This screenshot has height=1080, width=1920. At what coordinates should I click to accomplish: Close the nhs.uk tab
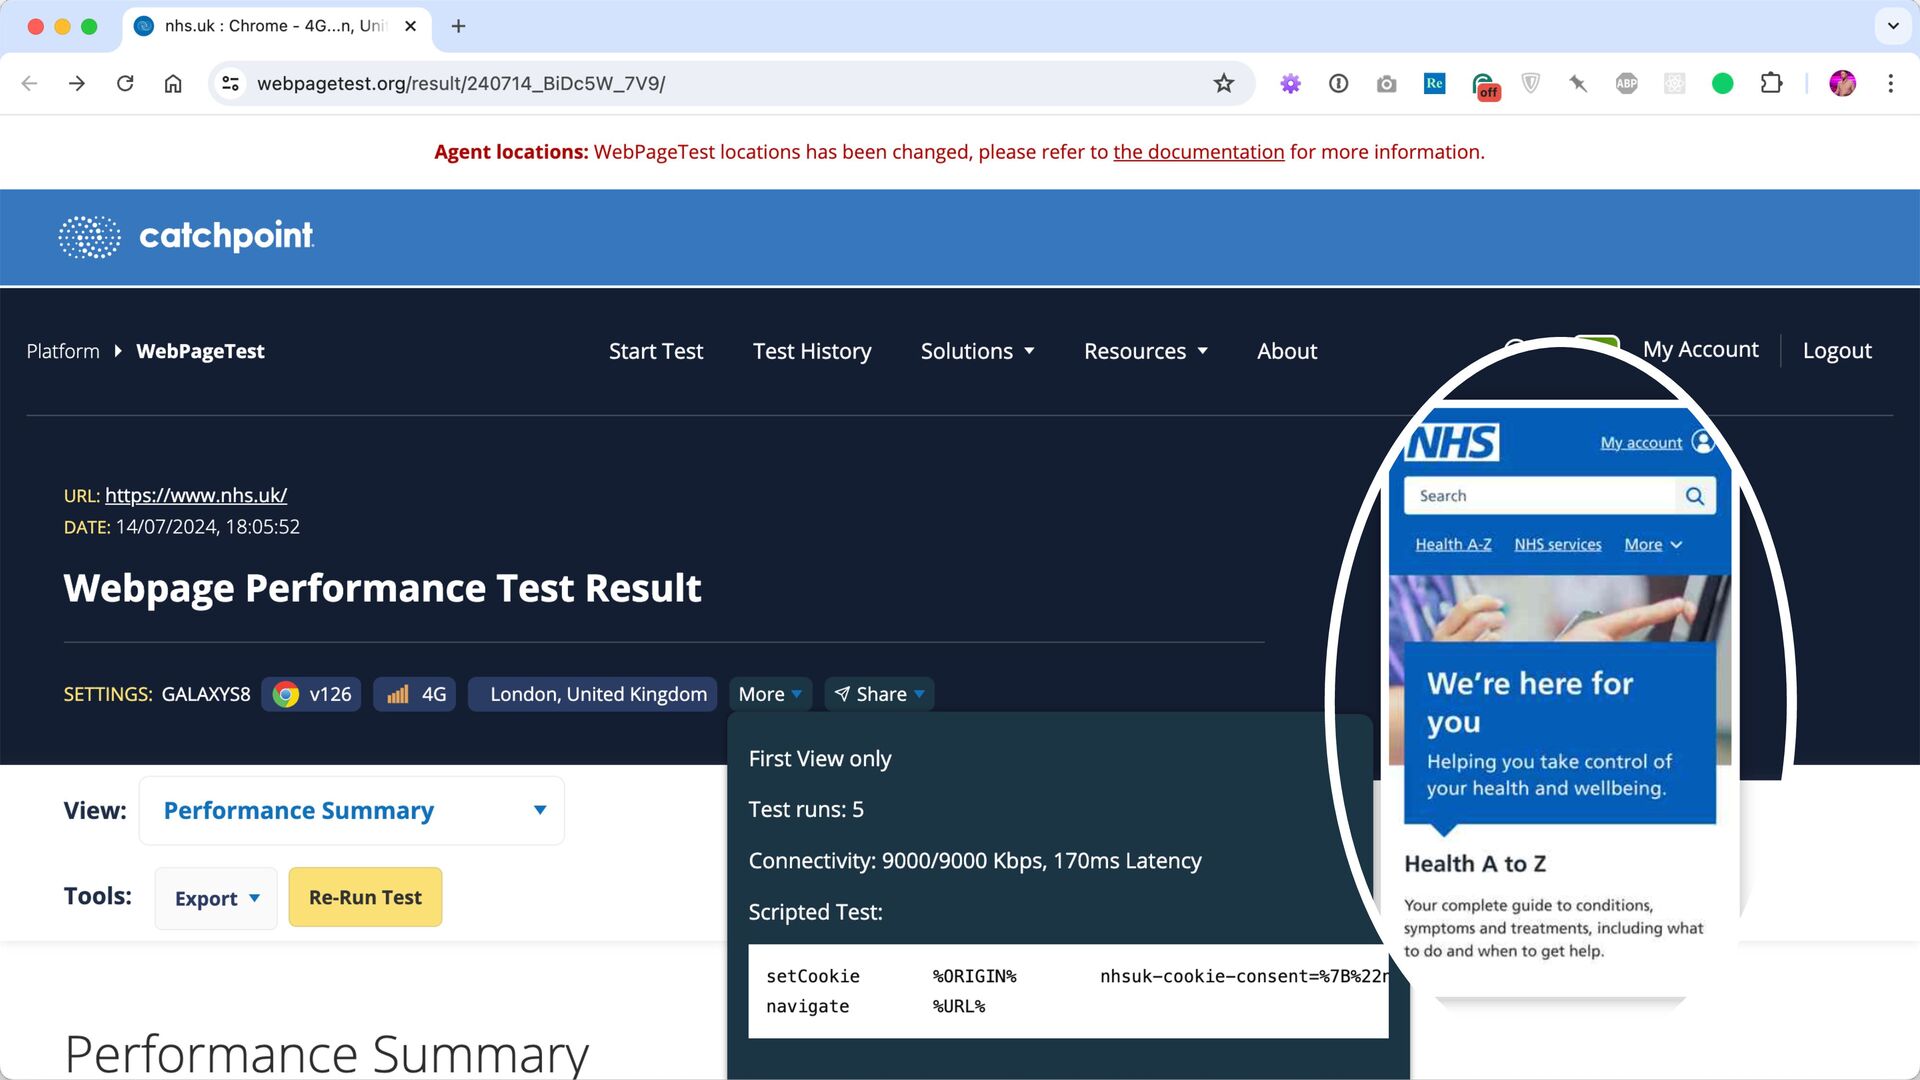(410, 26)
